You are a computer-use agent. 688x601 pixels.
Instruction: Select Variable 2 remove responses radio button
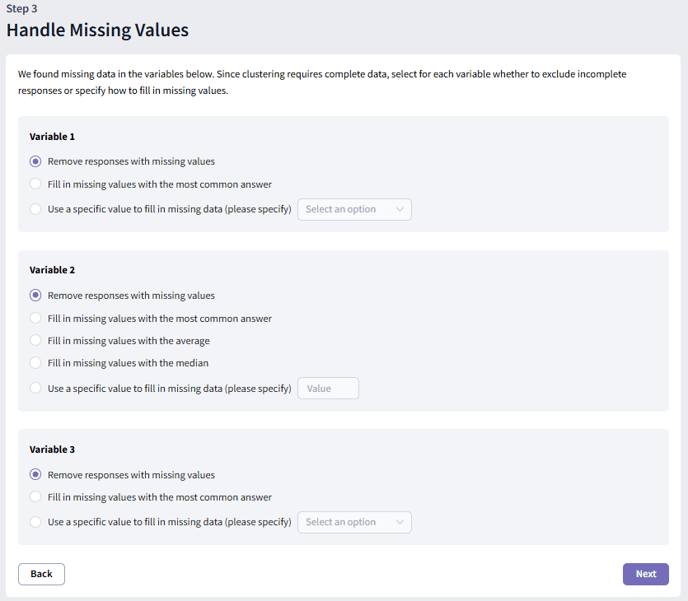tap(36, 295)
